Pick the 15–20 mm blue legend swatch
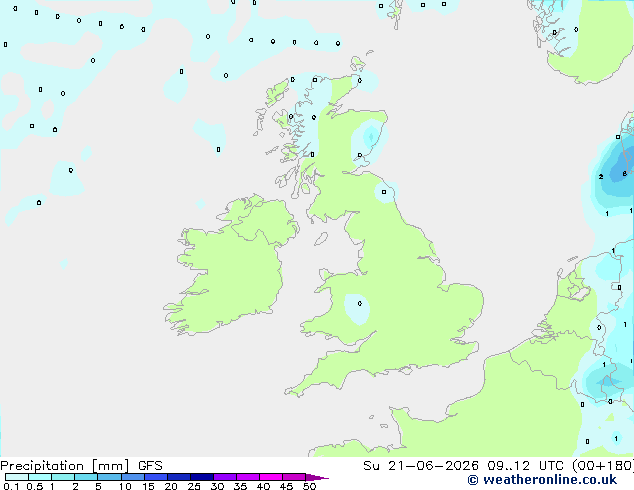 155,477
